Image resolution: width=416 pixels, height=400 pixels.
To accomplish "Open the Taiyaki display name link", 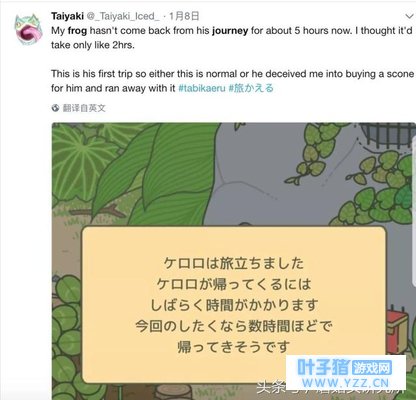I will pyautogui.click(x=67, y=16).
